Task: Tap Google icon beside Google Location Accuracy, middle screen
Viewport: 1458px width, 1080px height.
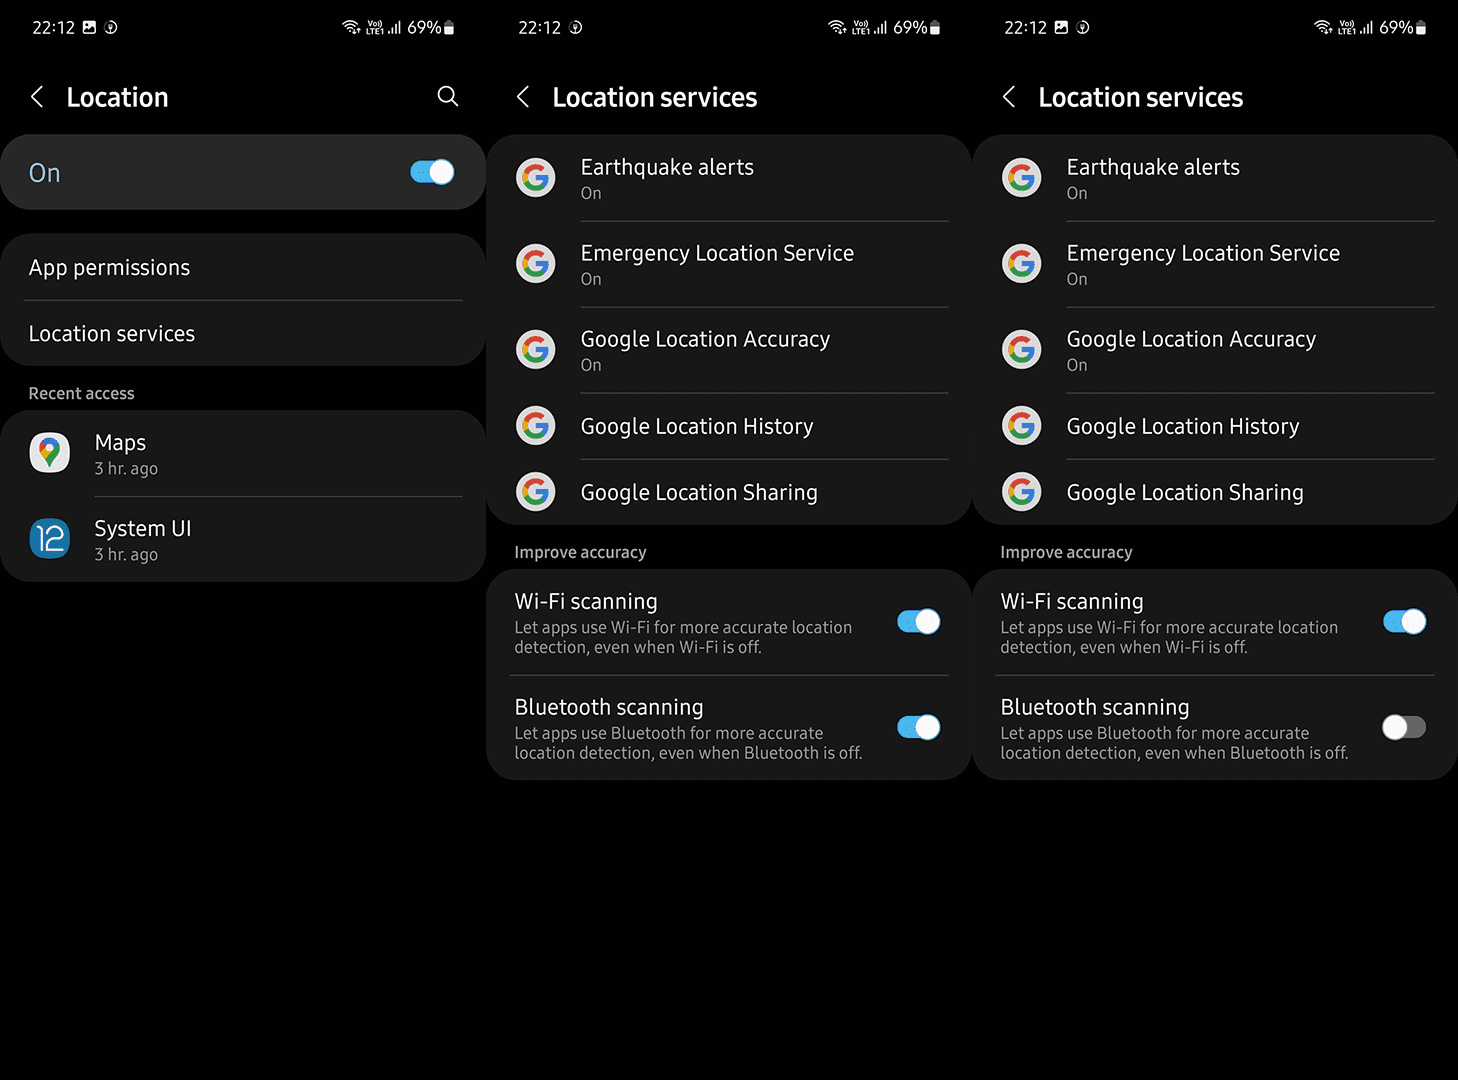Action: (536, 350)
